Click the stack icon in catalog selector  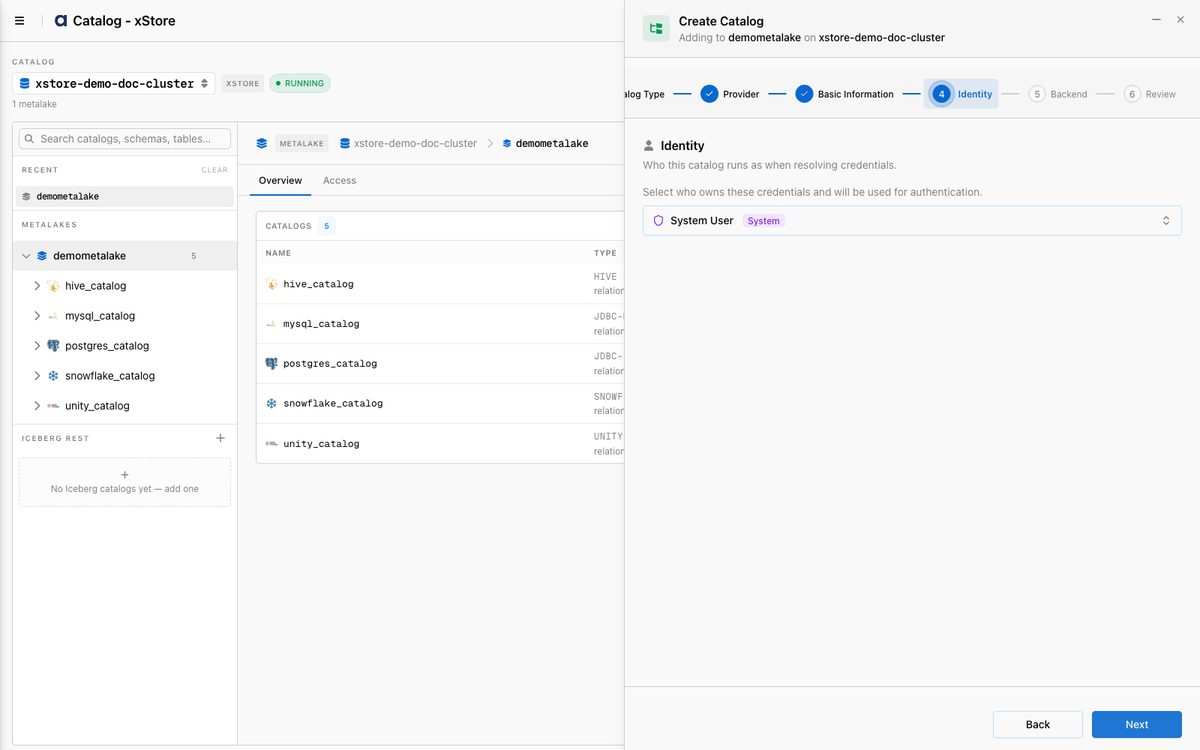click(x=25, y=83)
